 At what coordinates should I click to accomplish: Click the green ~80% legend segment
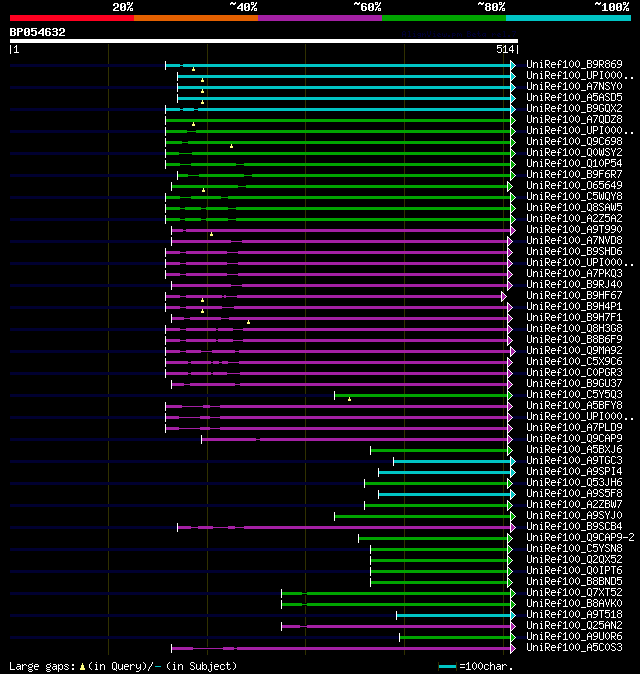(x=444, y=18)
